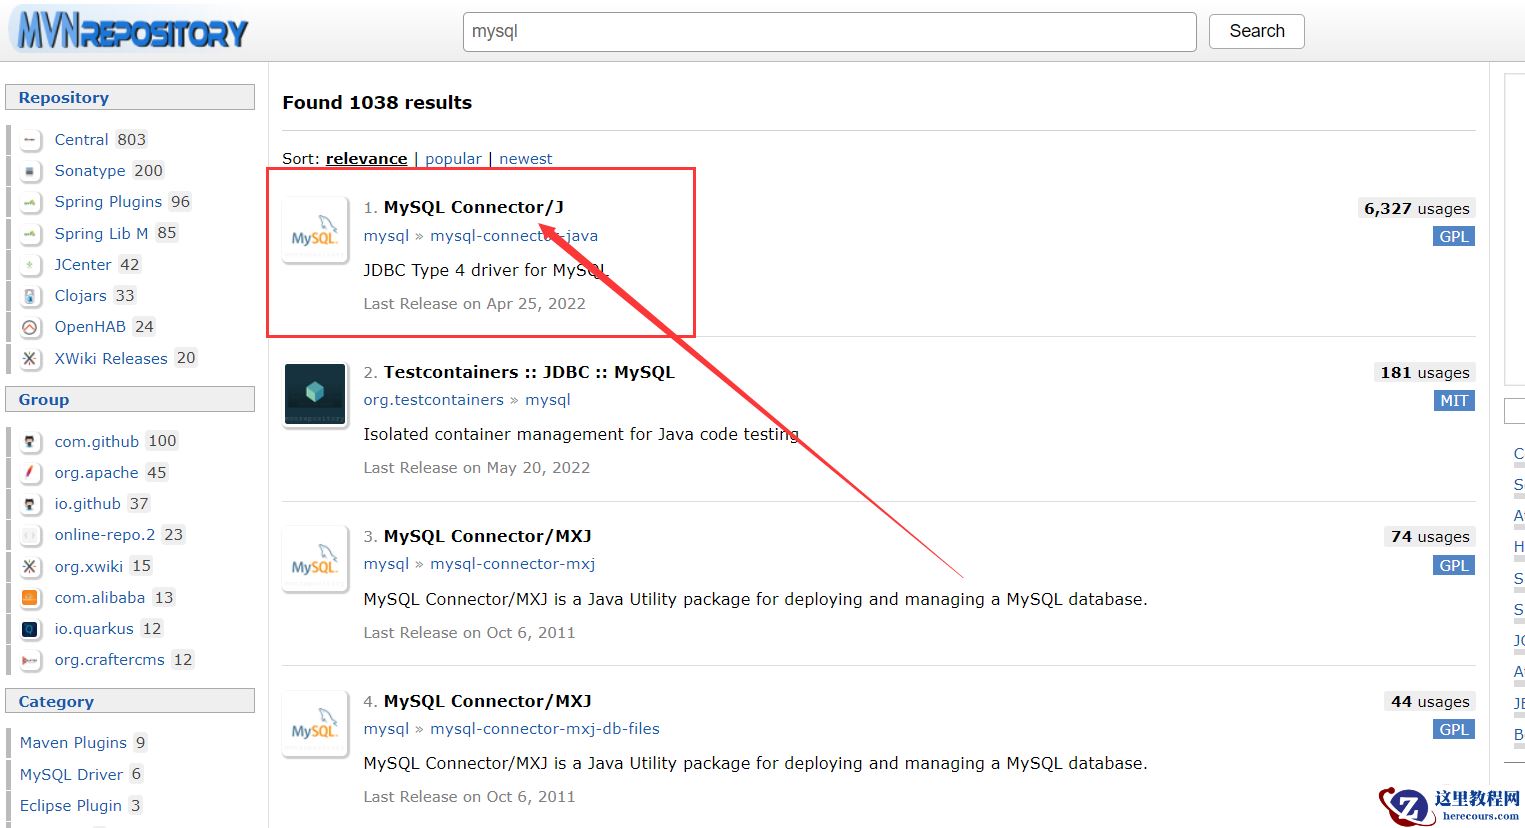The height and width of the screenshot is (828, 1525).
Task: Click the 181 usages badge
Action: (1425, 372)
